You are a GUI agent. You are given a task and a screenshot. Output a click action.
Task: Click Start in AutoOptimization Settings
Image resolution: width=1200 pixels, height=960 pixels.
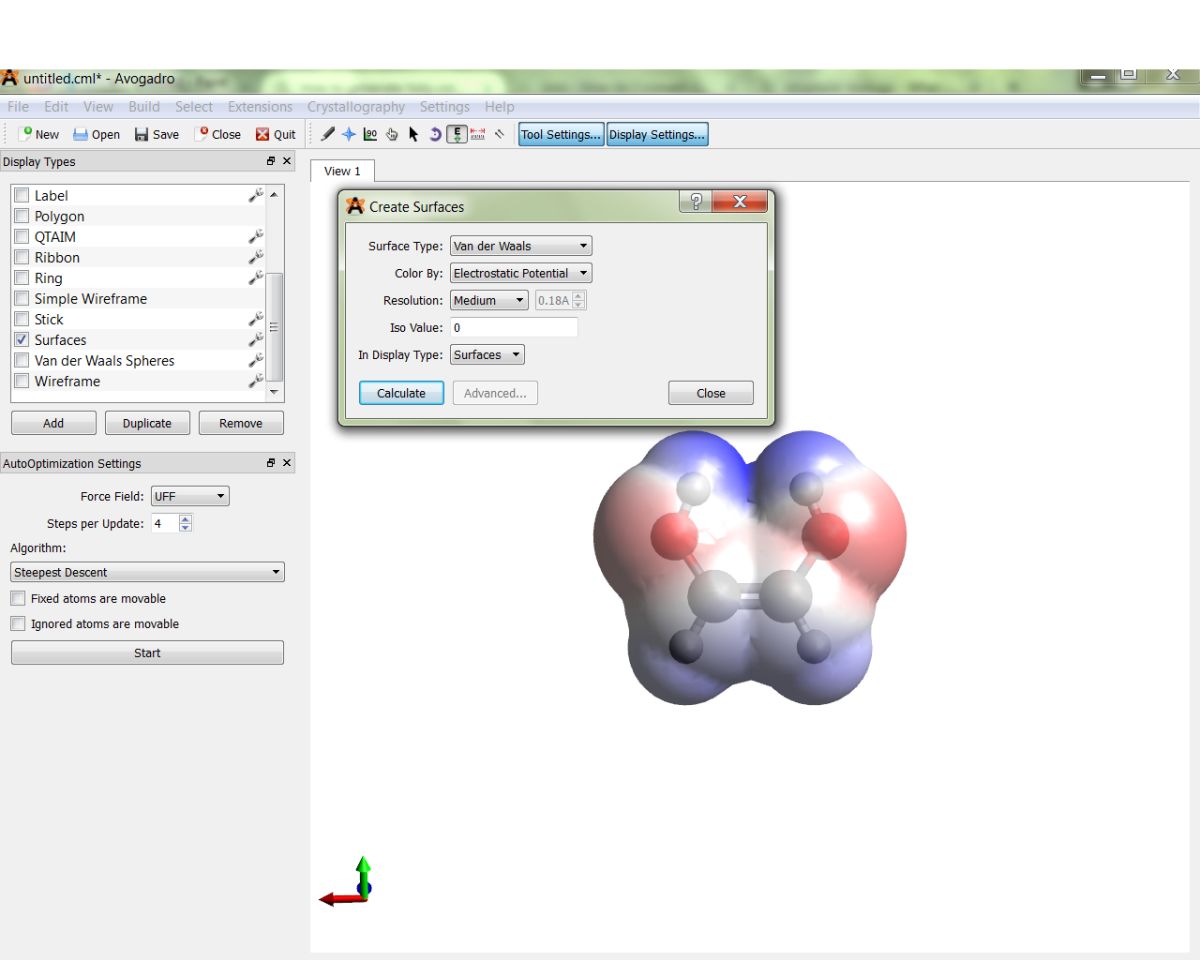click(147, 653)
